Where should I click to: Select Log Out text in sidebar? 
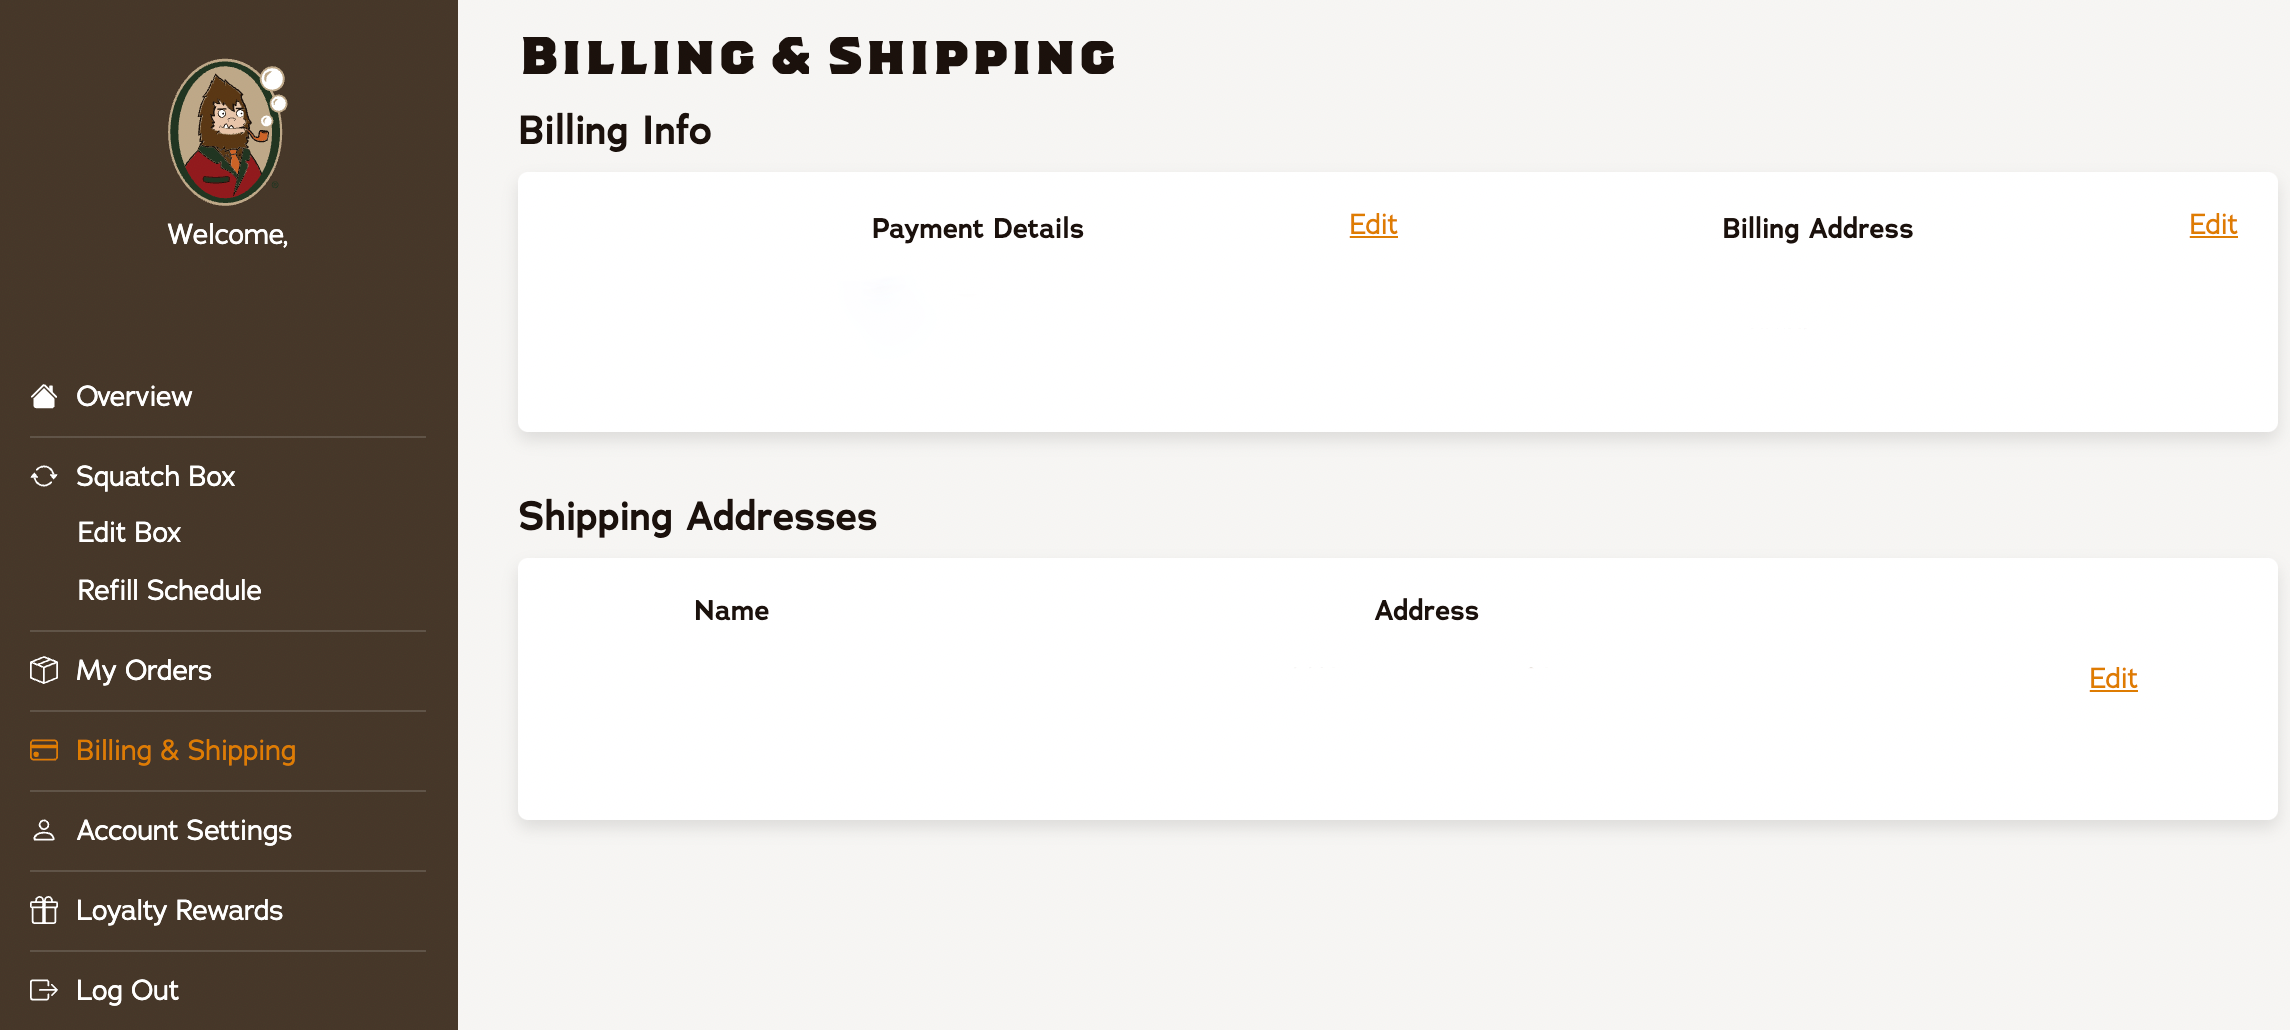click(x=127, y=990)
